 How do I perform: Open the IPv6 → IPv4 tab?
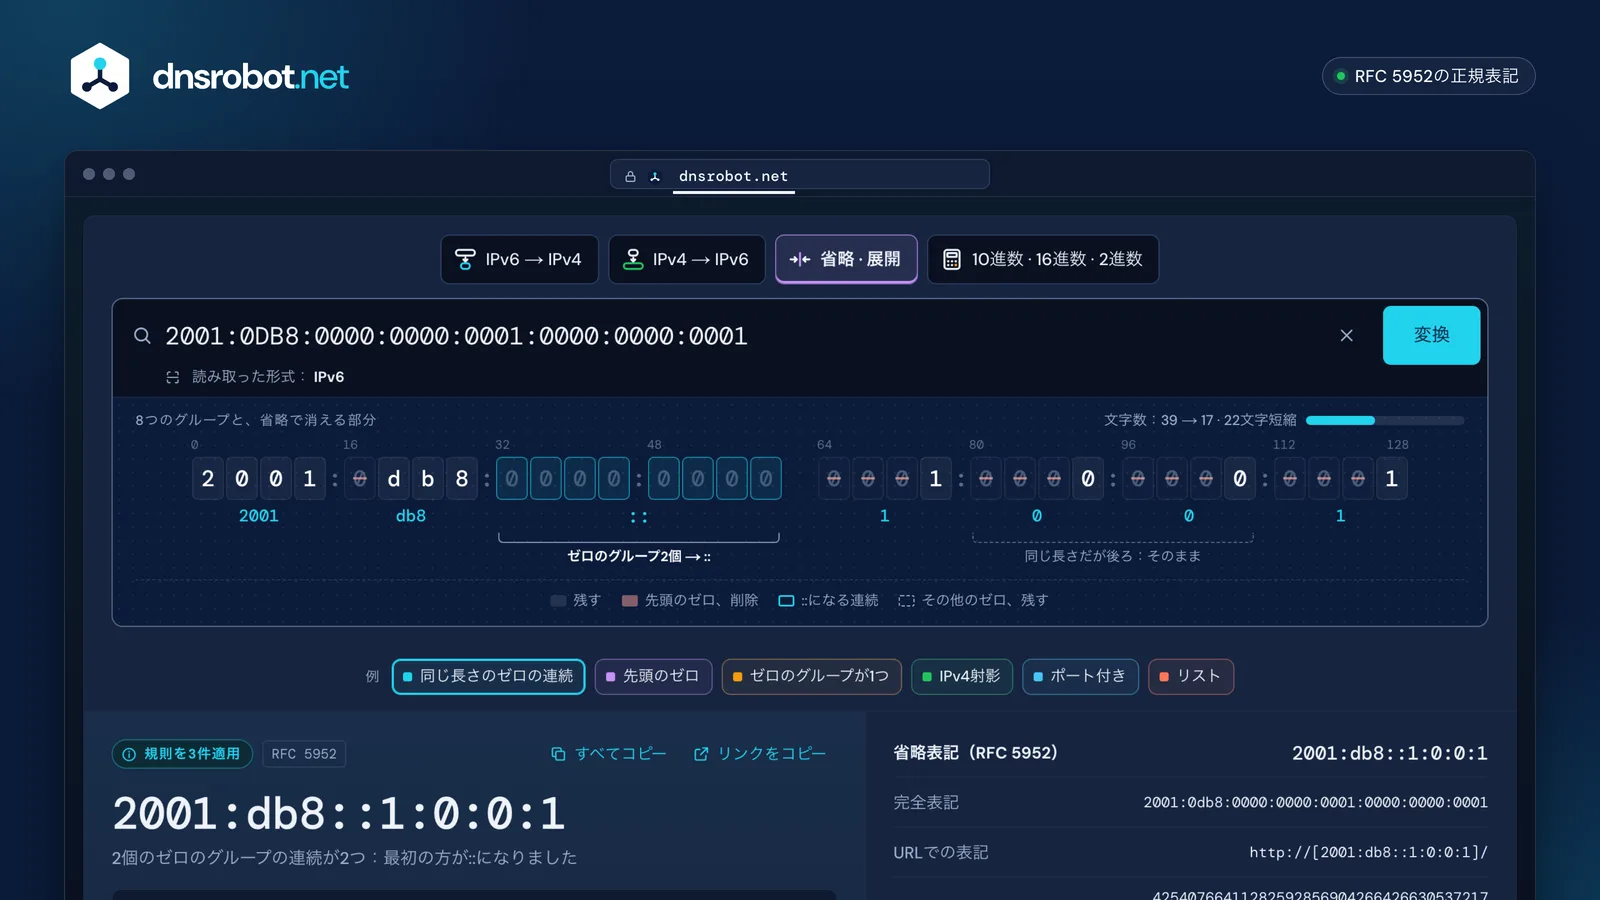pyautogui.click(x=519, y=260)
